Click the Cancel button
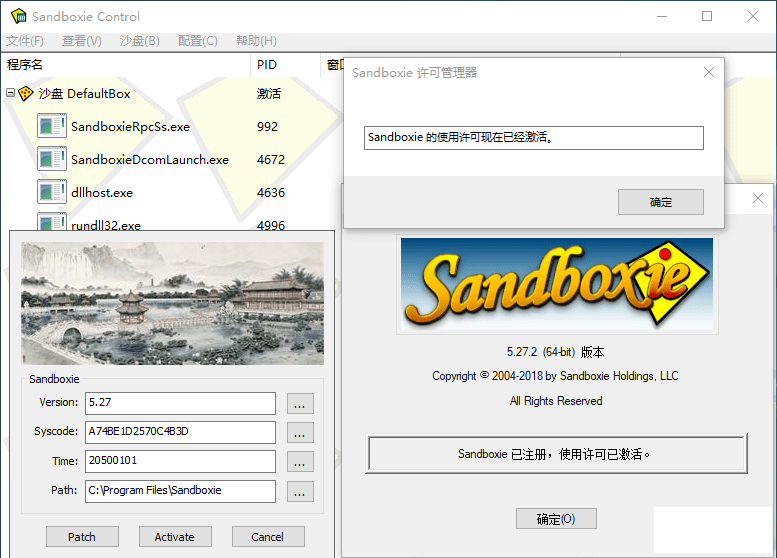This screenshot has height=558, width=777. pyautogui.click(x=268, y=537)
